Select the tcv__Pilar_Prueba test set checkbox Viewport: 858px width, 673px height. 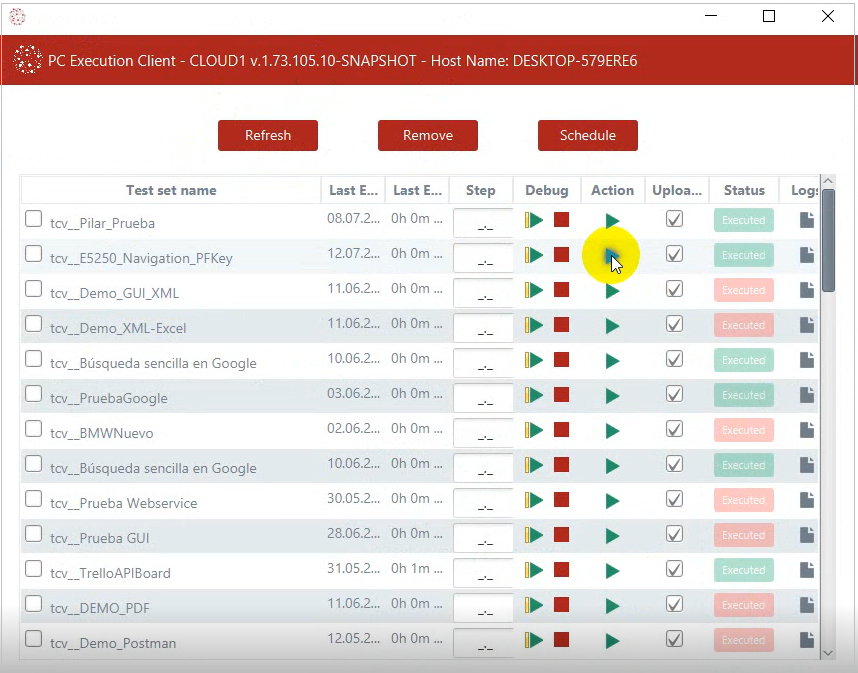[34, 219]
